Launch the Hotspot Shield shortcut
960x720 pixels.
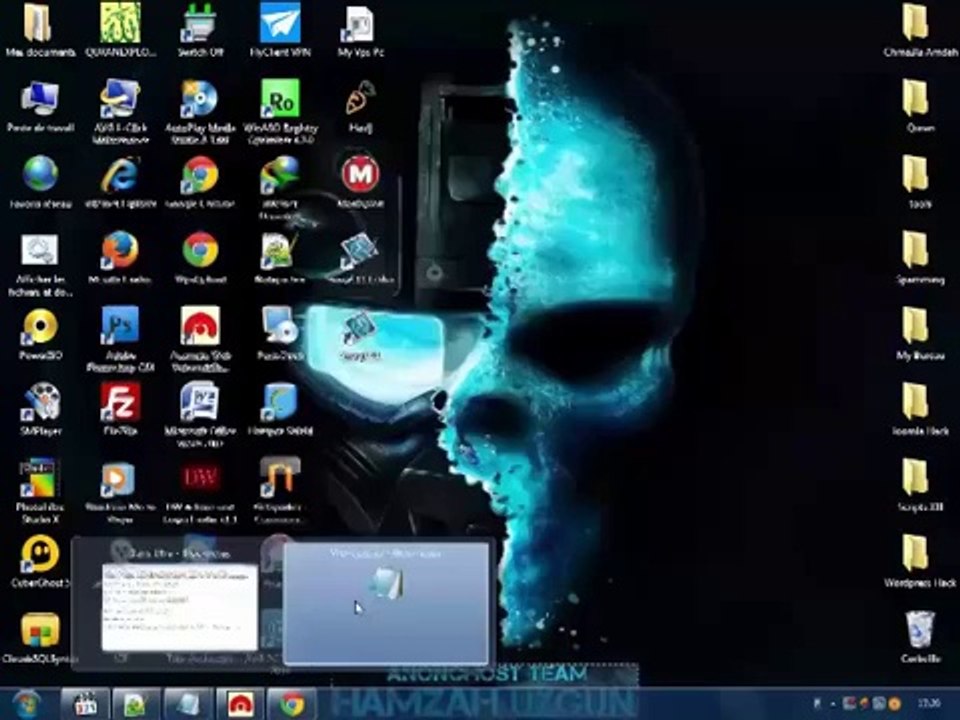280,402
